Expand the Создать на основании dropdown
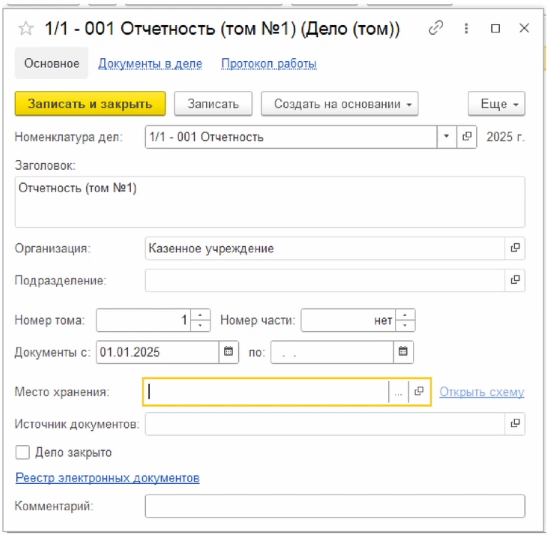Viewport: 547px width, 535px height. 339,104
